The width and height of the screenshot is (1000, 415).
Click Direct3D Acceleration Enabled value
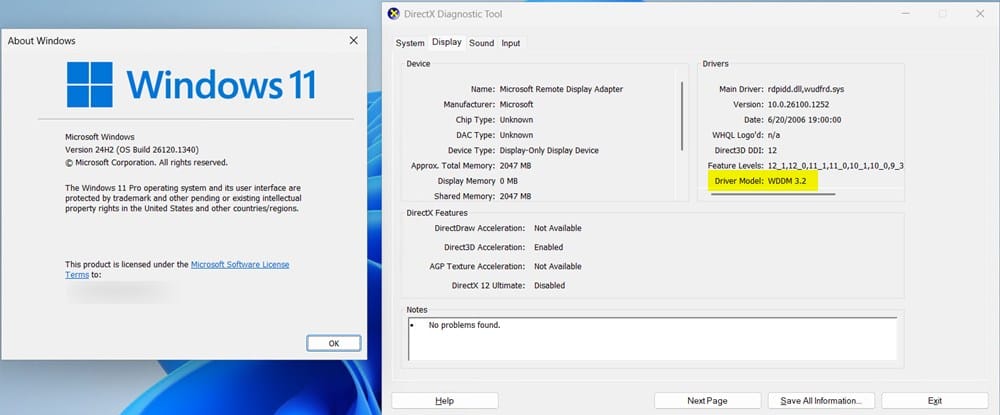click(548, 247)
